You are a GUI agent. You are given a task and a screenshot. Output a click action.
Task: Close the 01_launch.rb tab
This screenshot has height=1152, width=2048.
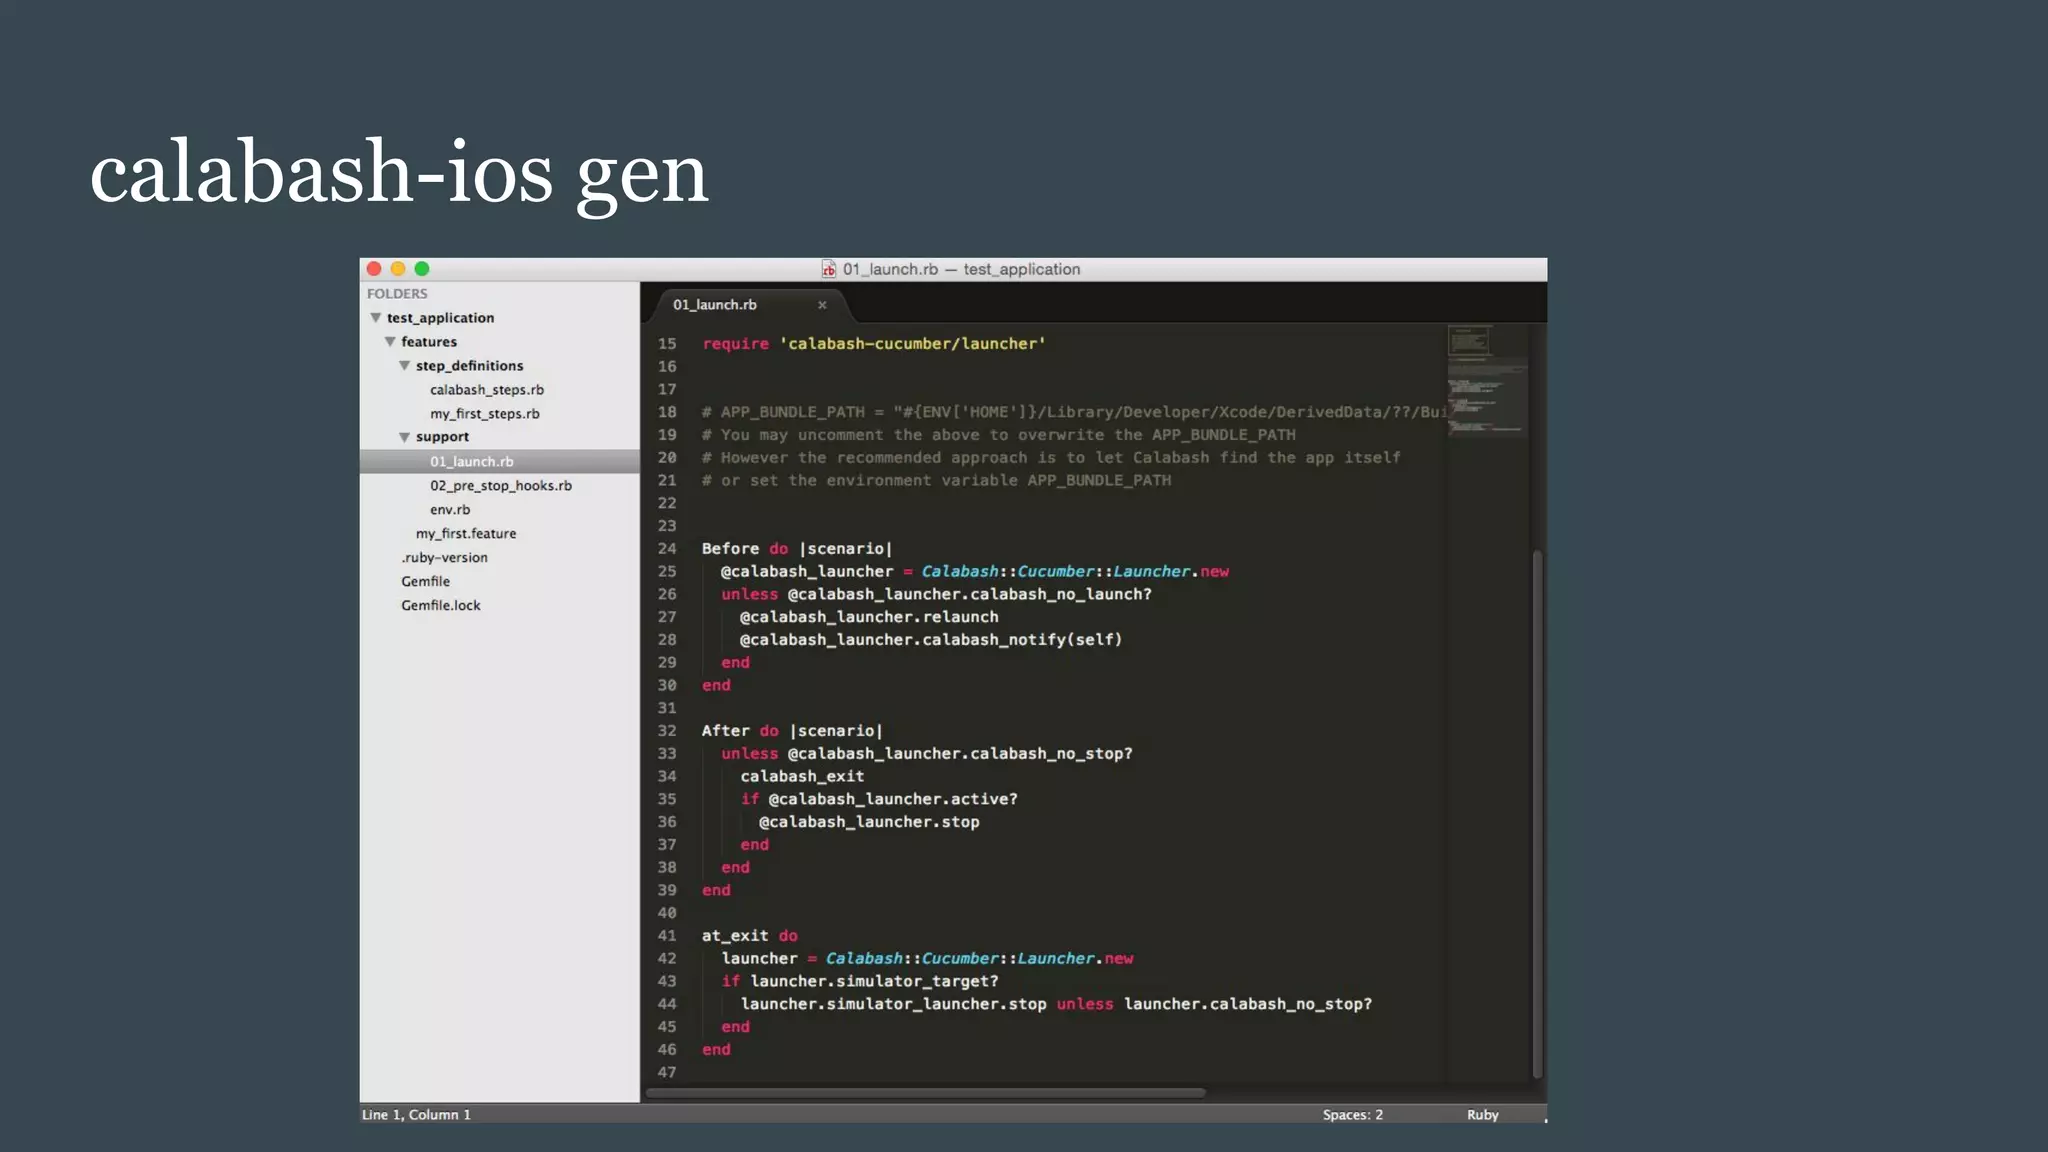[822, 305]
